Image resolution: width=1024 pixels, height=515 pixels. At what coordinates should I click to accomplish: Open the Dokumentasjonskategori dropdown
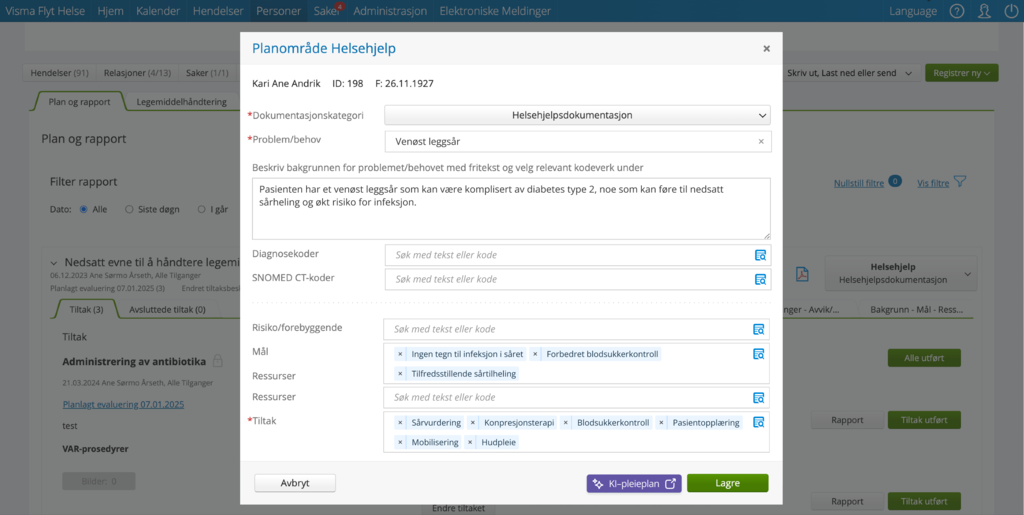pyautogui.click(x=577, y=115)
